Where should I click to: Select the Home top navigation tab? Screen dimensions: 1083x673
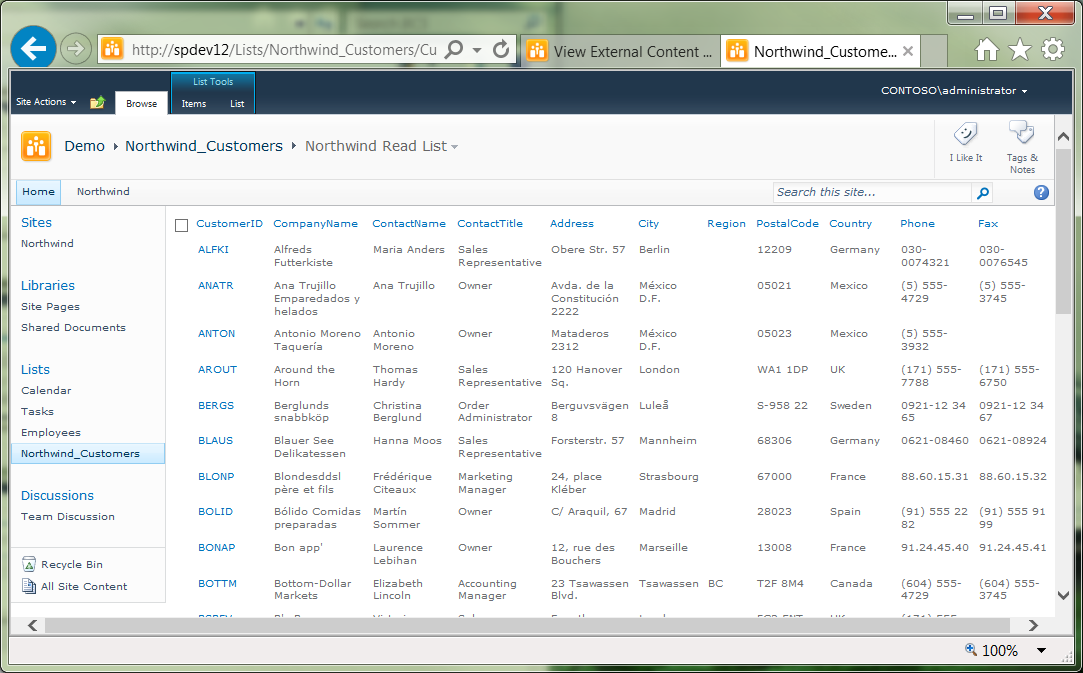(38, 192)
